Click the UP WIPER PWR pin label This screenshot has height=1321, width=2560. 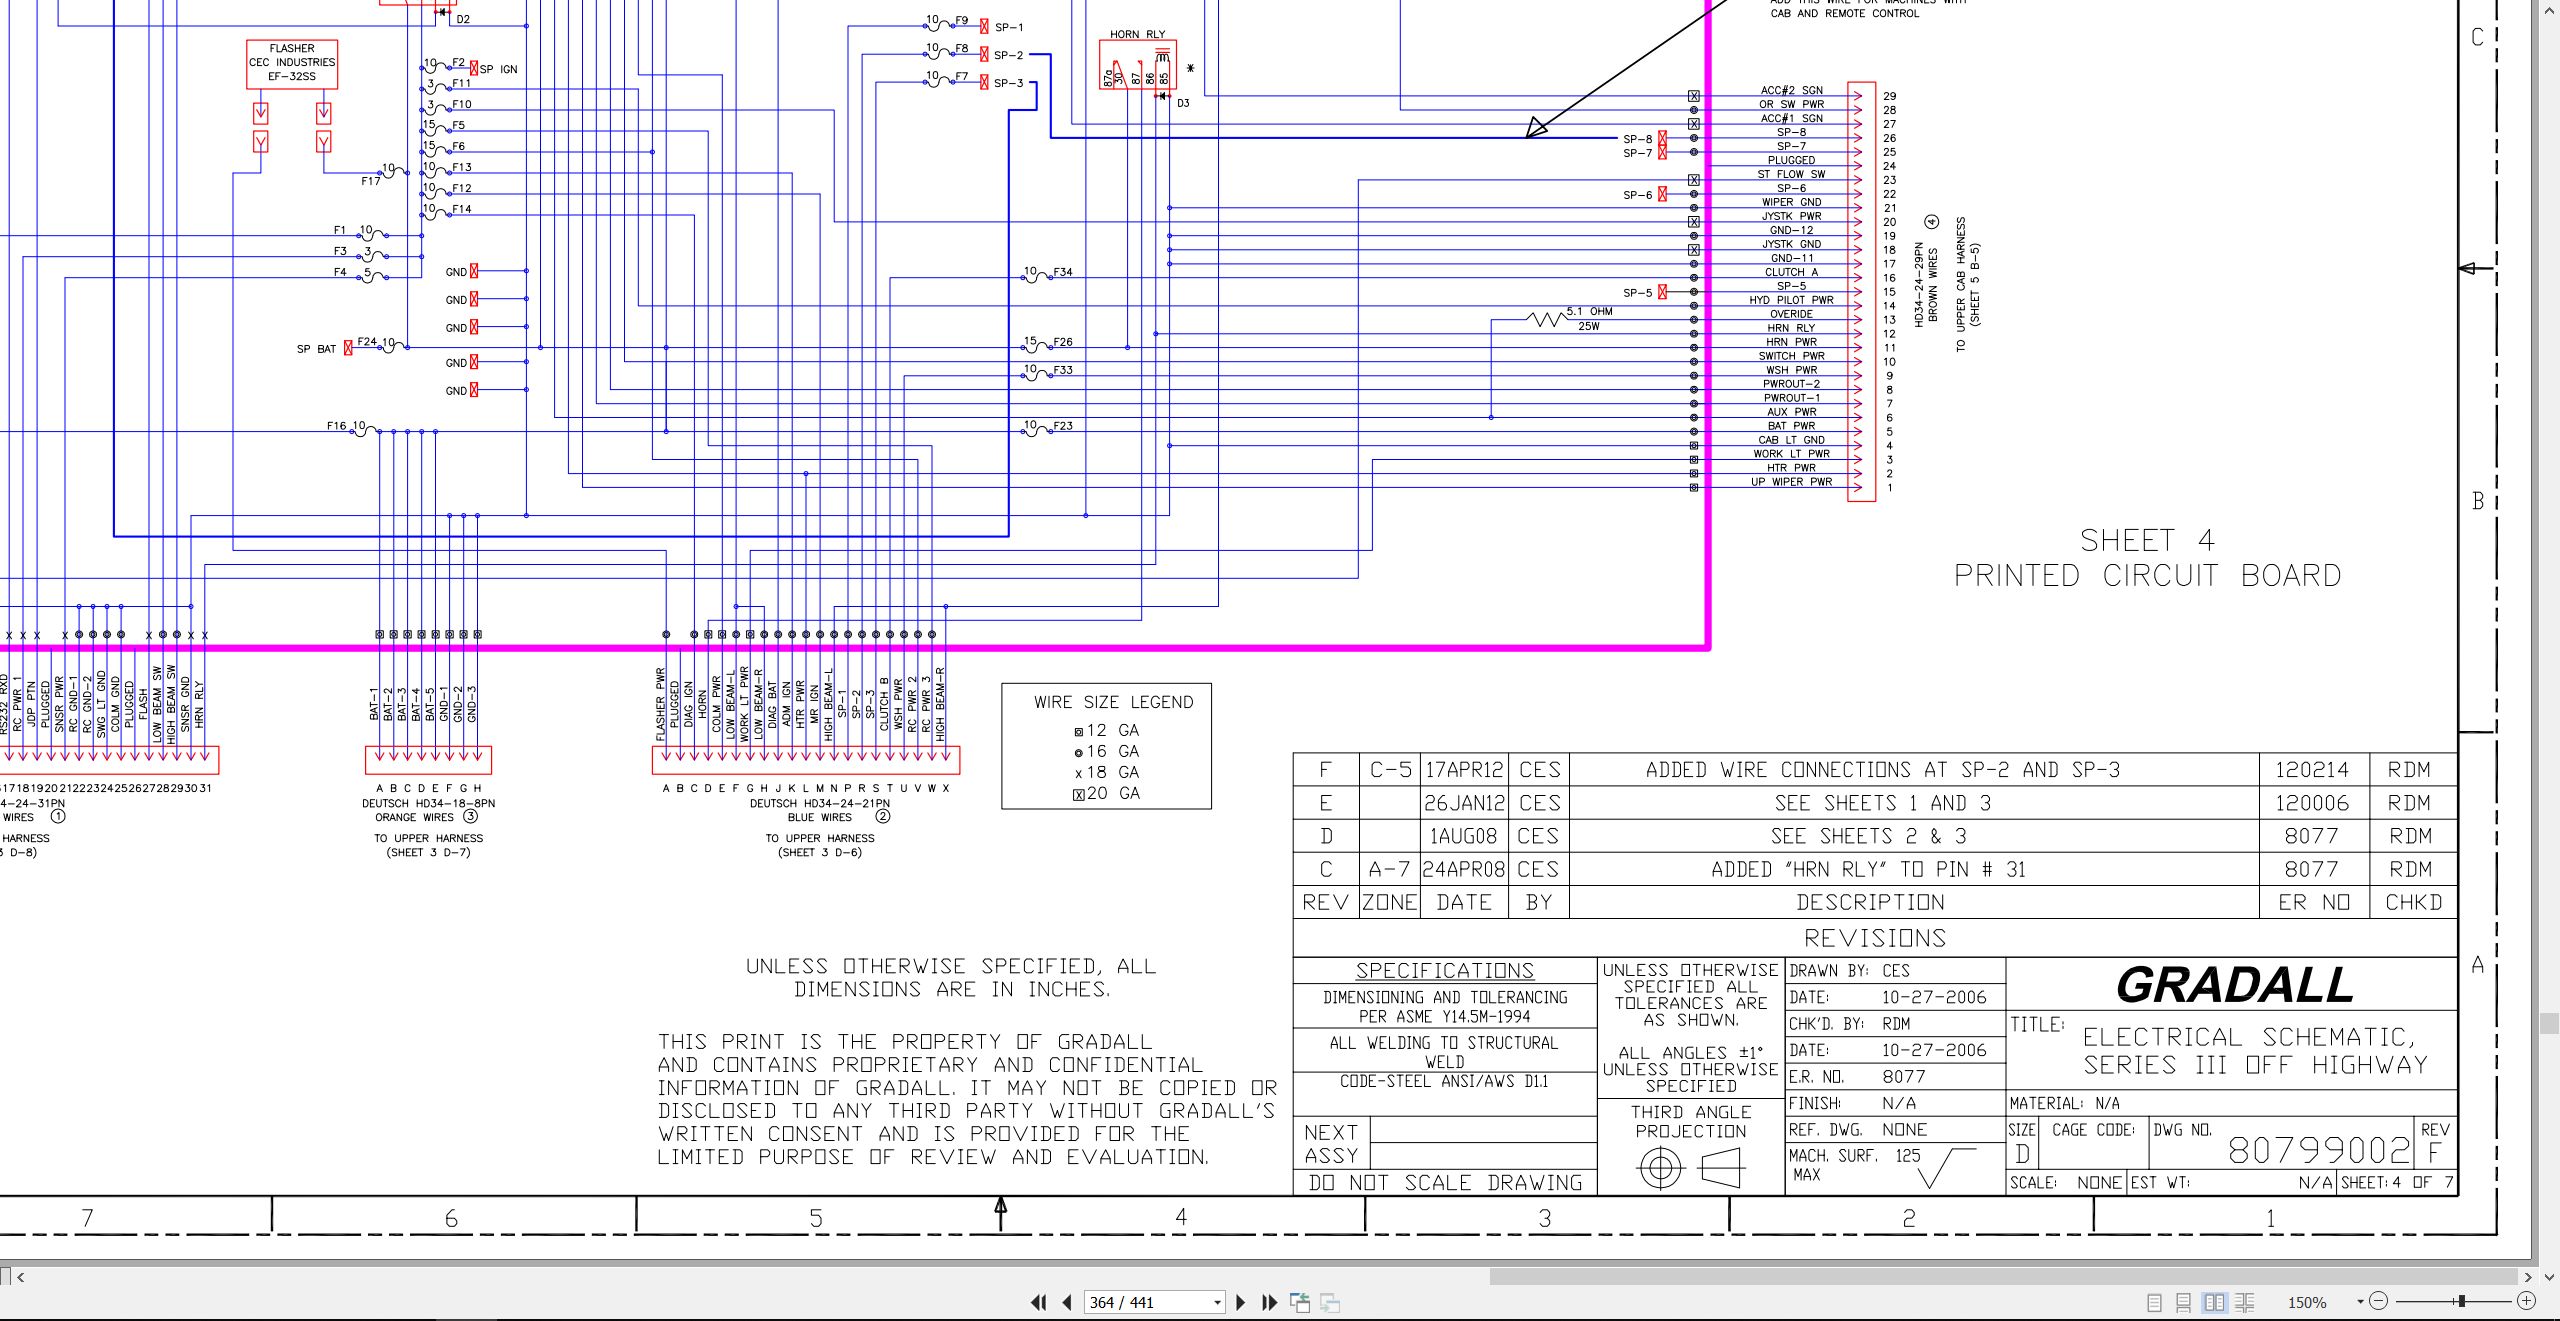point(1791,482)
